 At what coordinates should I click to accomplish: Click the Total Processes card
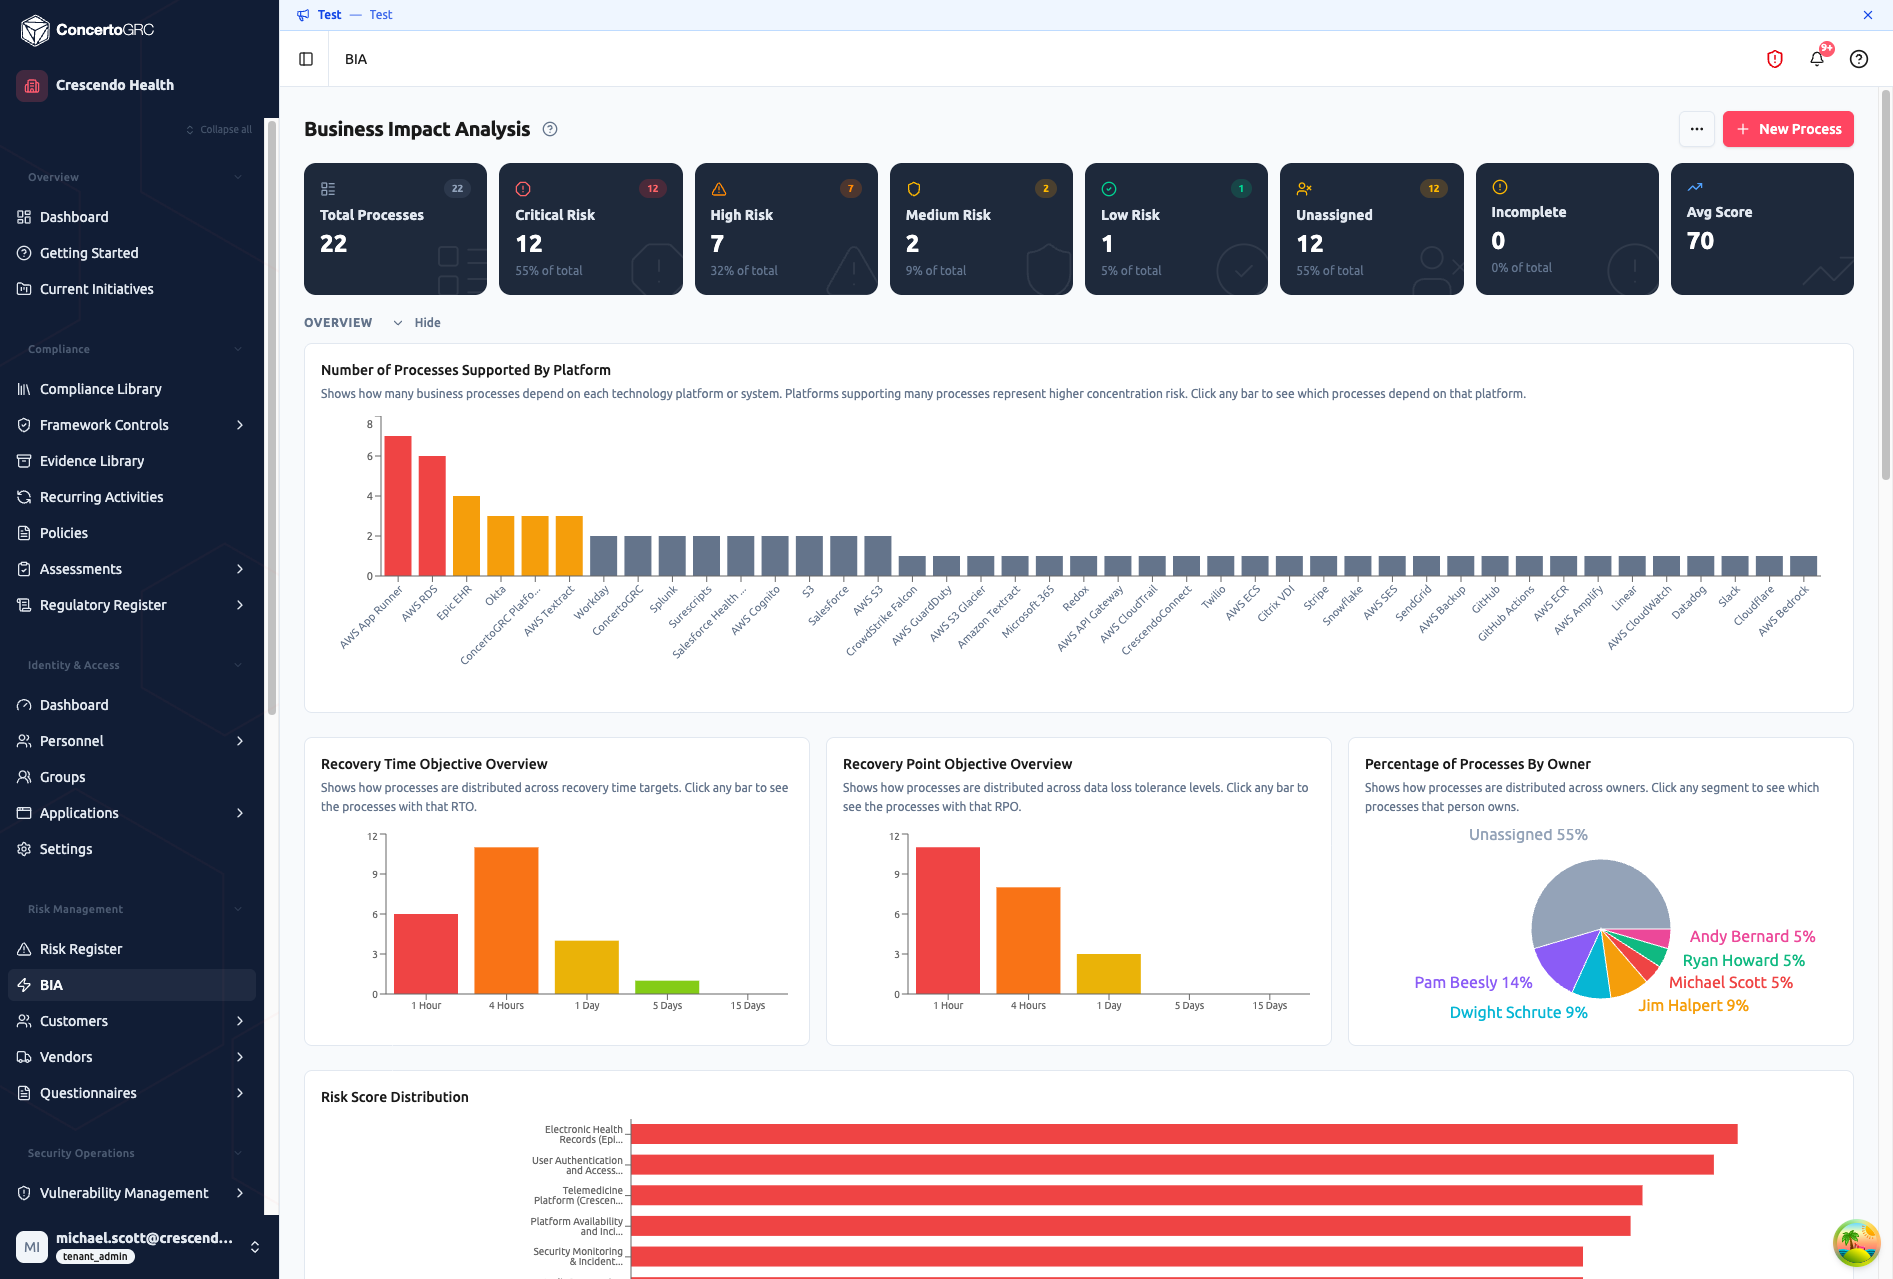point(395,229)
